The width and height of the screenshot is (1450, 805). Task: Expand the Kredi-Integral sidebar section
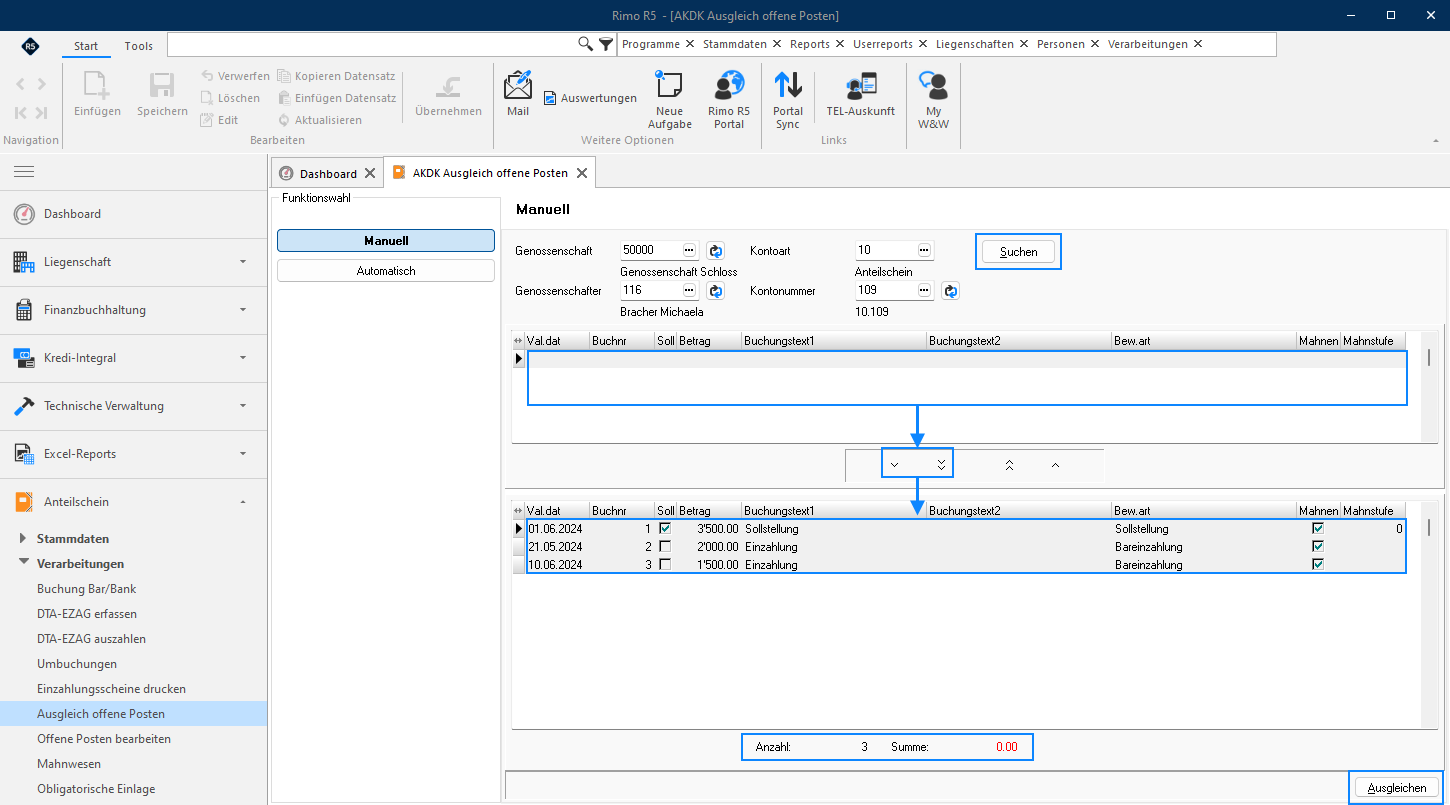click(x=133, y=358)
